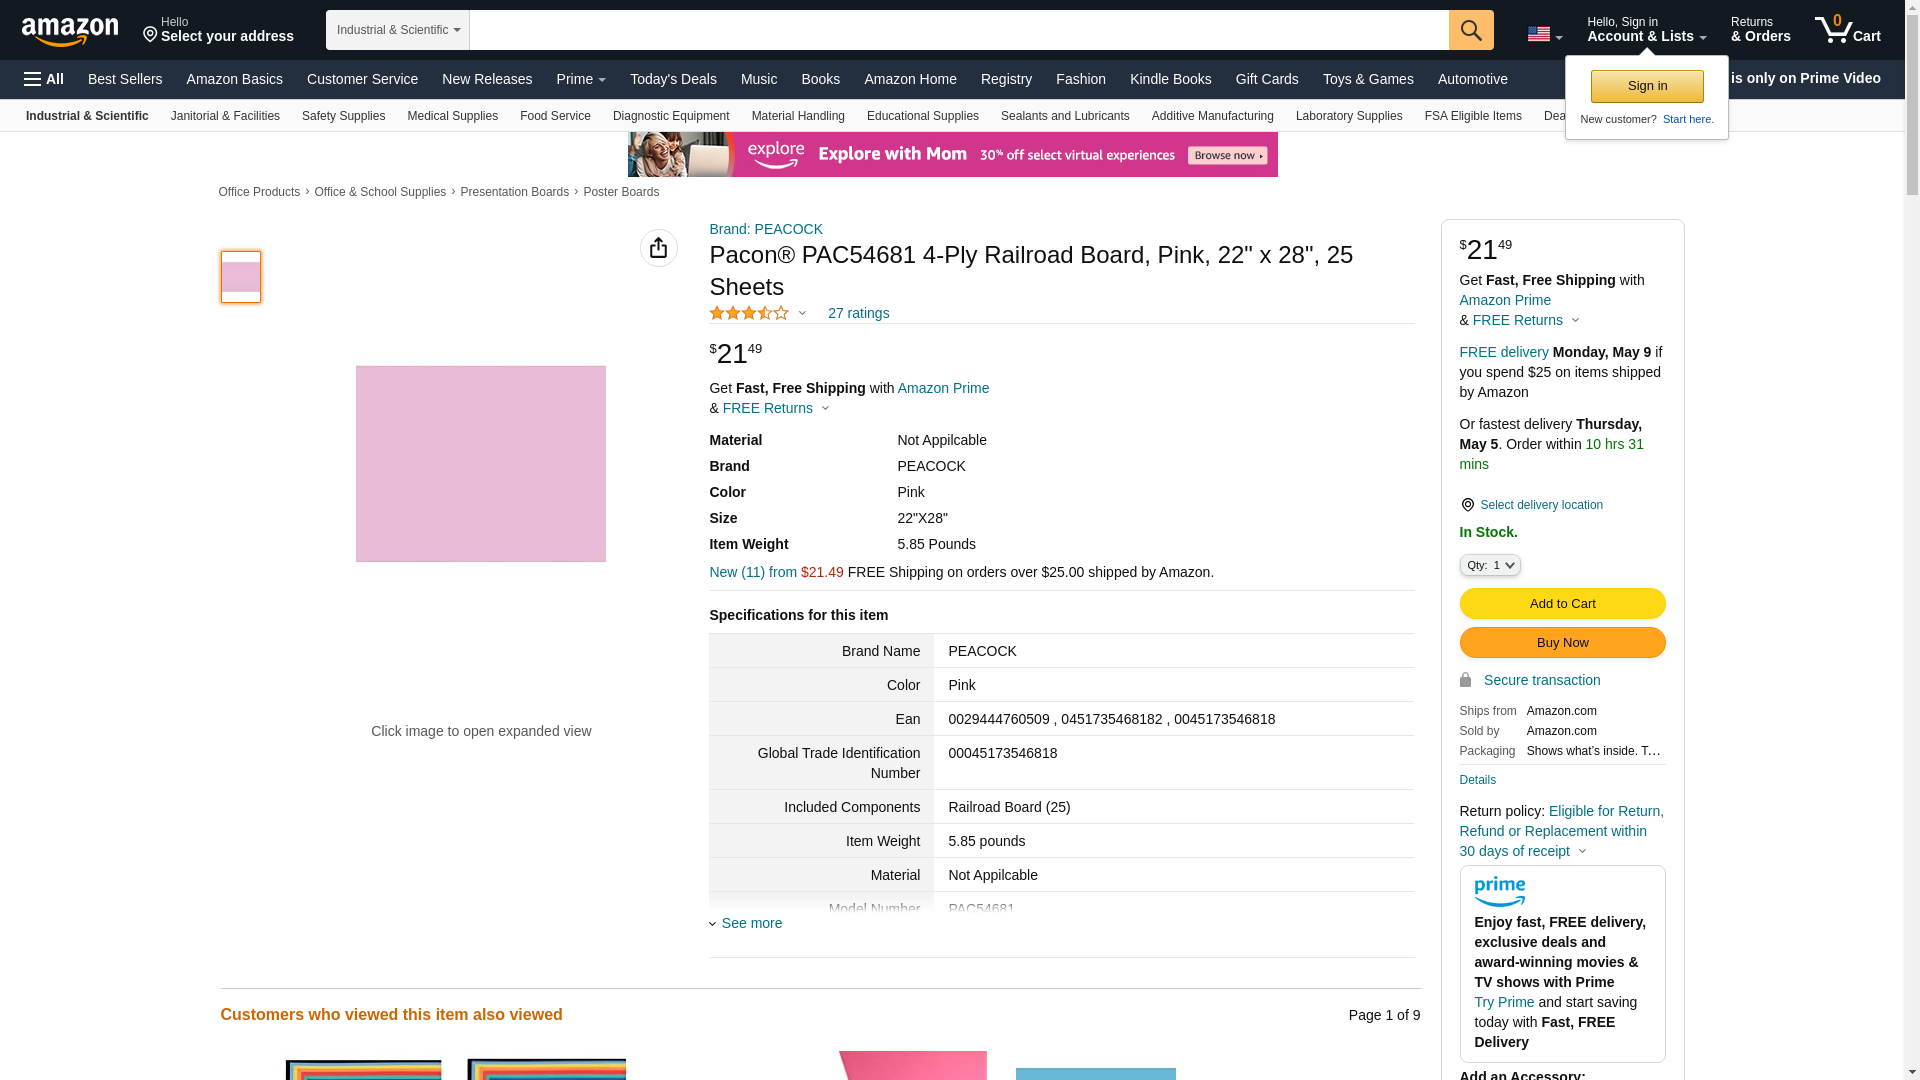Click the US flag language selector
The image size is (1920, 1080).
[1544, 34]
